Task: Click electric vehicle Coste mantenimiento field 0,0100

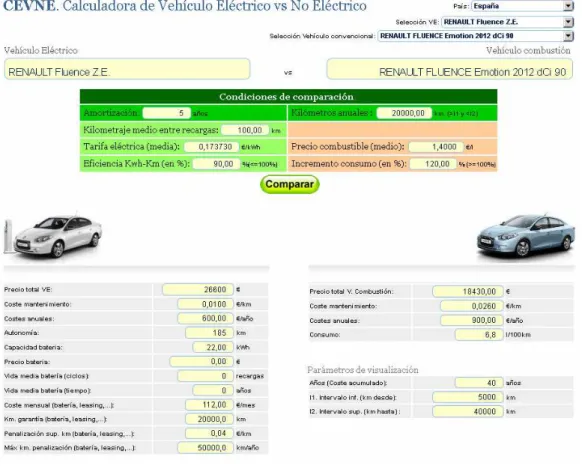Action: coord(205,304)
